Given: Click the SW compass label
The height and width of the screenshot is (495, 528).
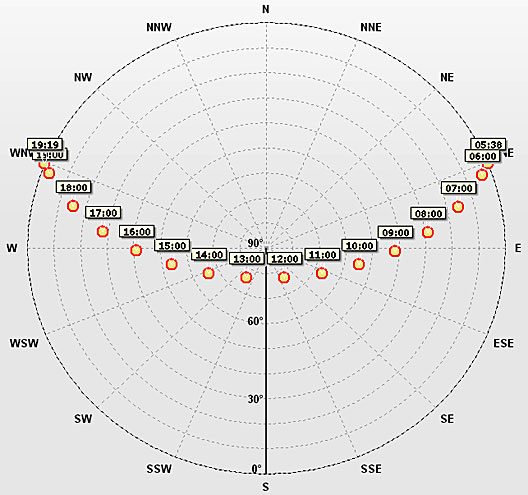Looking at the screenshot, I should click(83, 419).
